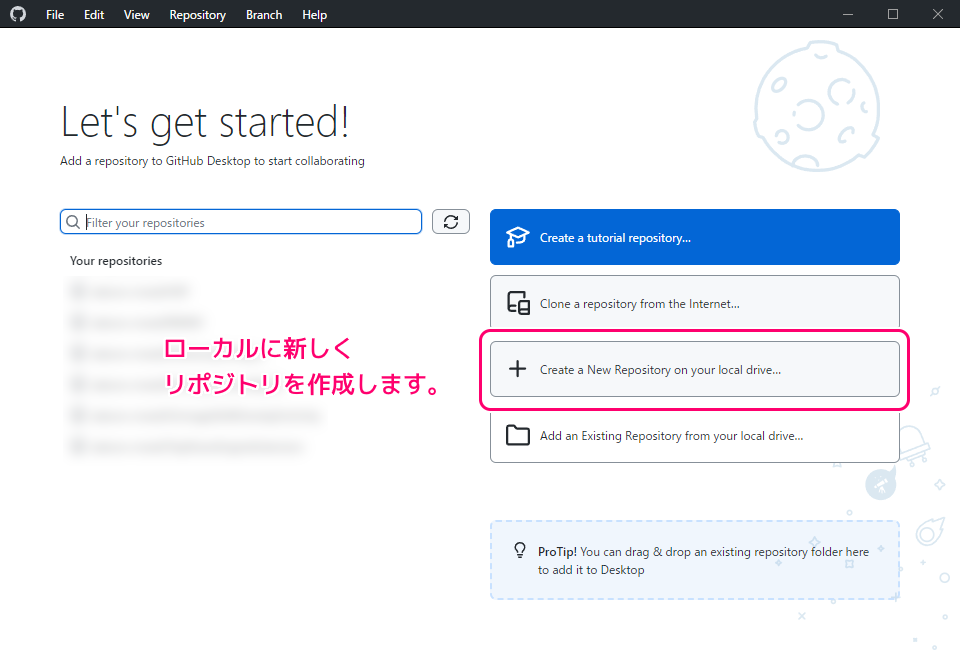The width and height of the screenshot is (960, 660).
Task: Close the GitHub Desktop window
Action: pos(938,14)
